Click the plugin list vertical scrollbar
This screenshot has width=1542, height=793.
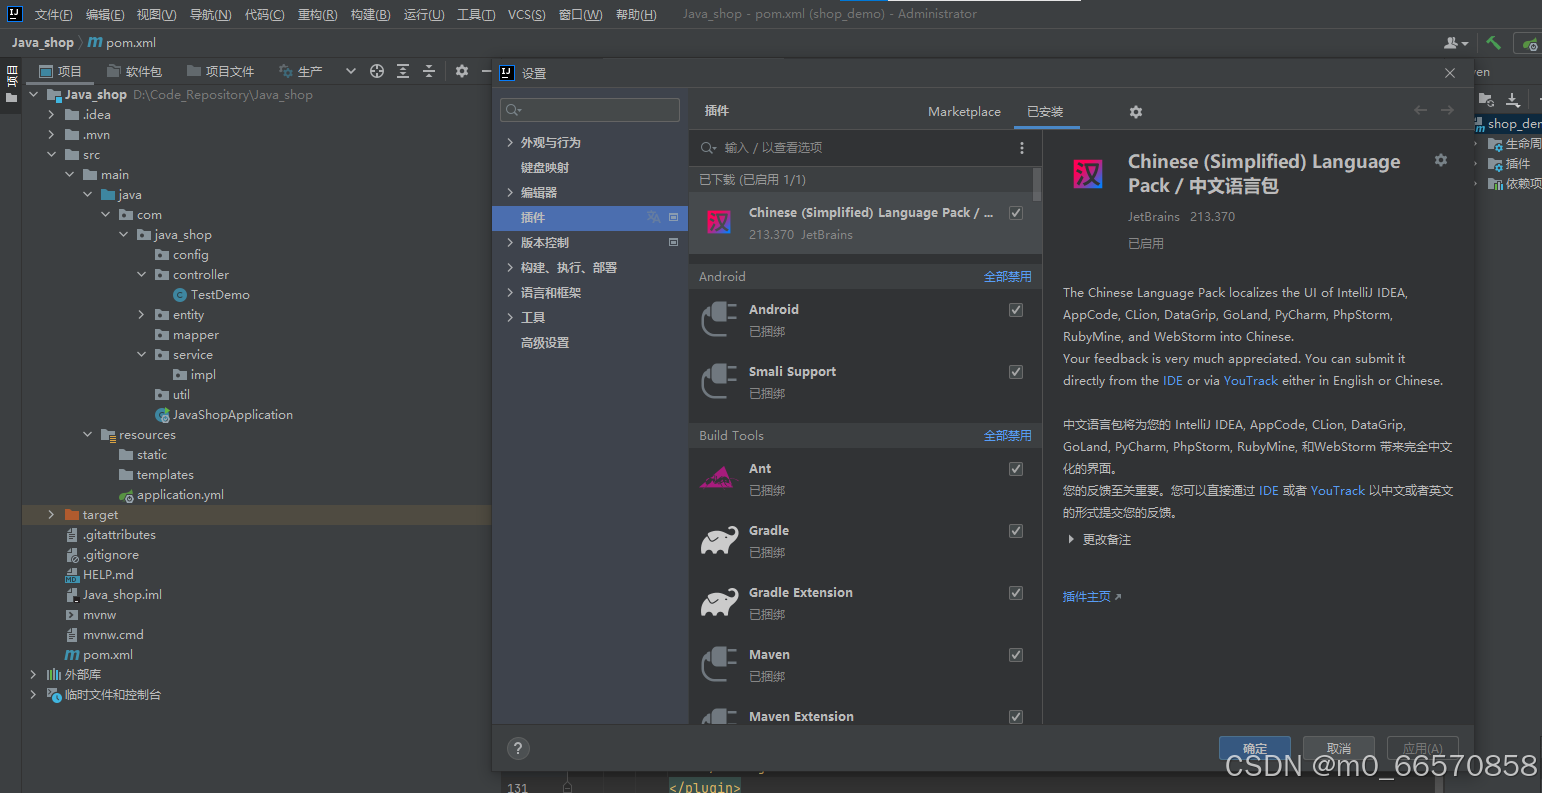(1037, 183)
